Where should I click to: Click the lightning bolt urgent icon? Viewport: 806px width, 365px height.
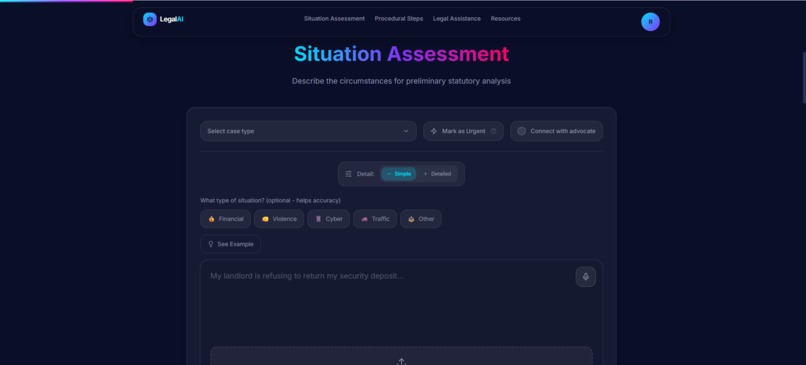coord(434,131)
